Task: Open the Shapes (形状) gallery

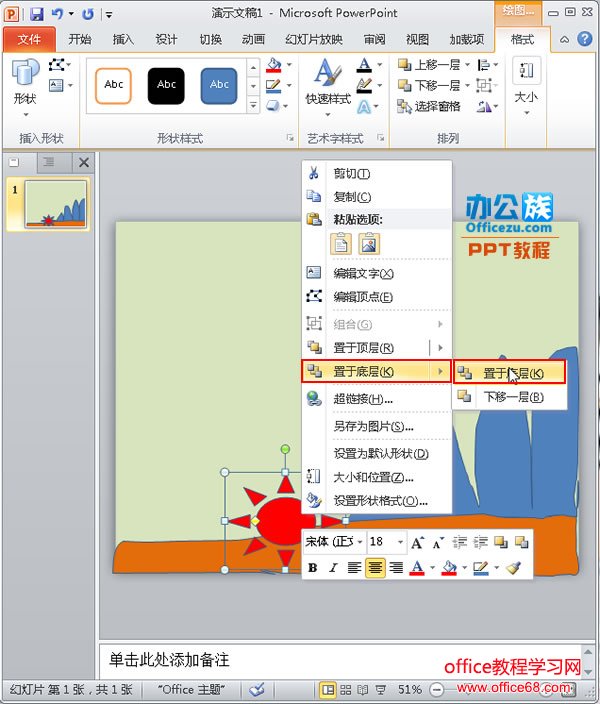Action: pyautogui.click(x=26, y=88)
